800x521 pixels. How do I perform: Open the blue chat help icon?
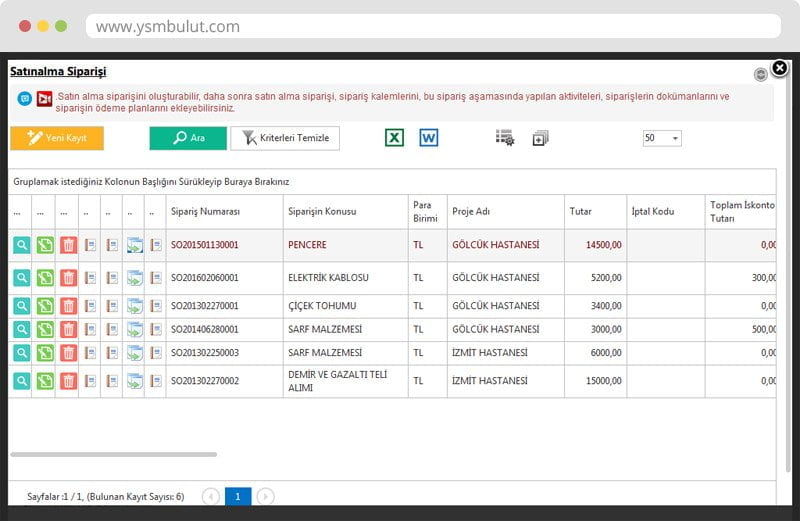tap(25, 99)
